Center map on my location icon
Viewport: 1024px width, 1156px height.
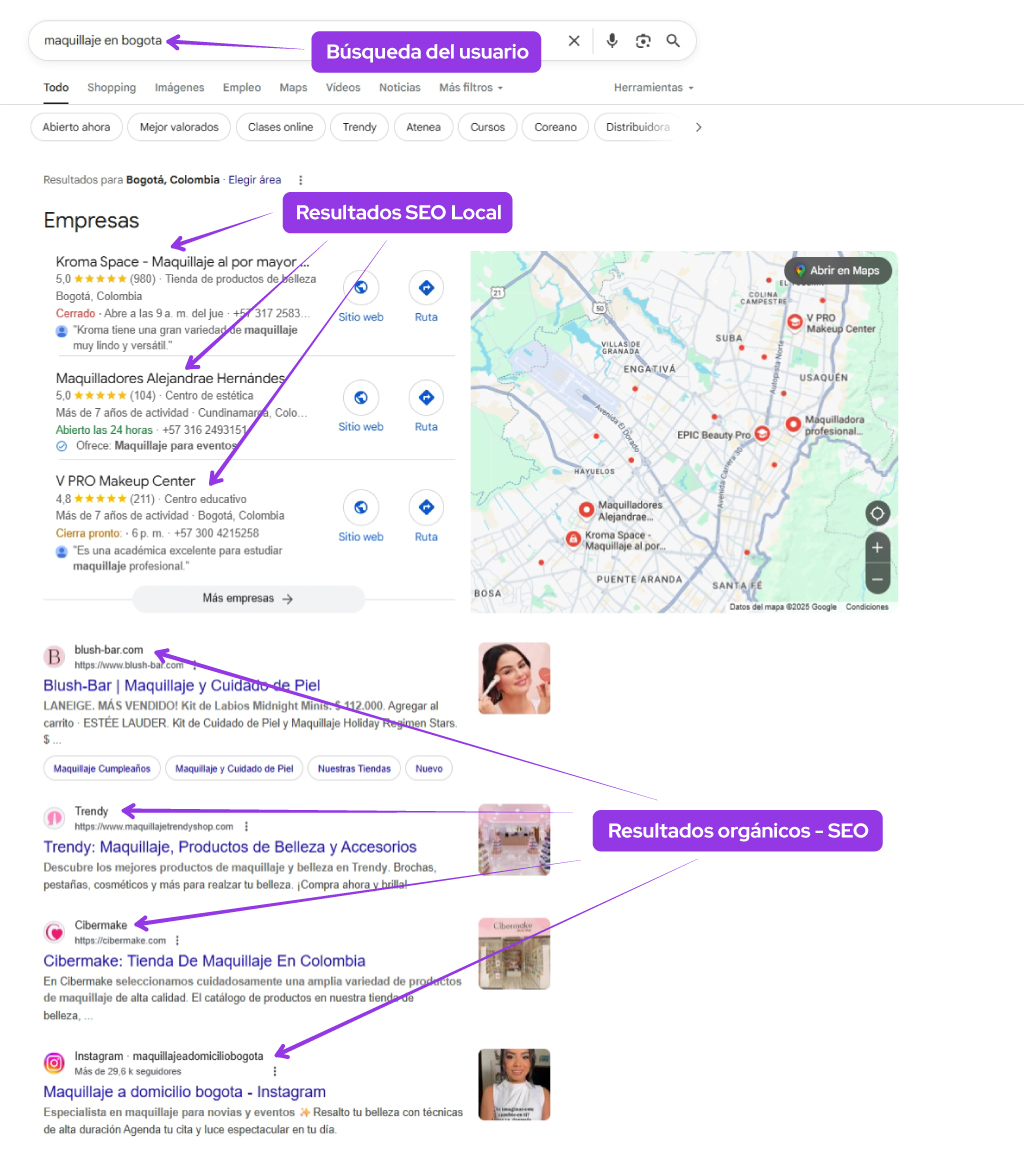pyautogui.click(x=877, y=513)
